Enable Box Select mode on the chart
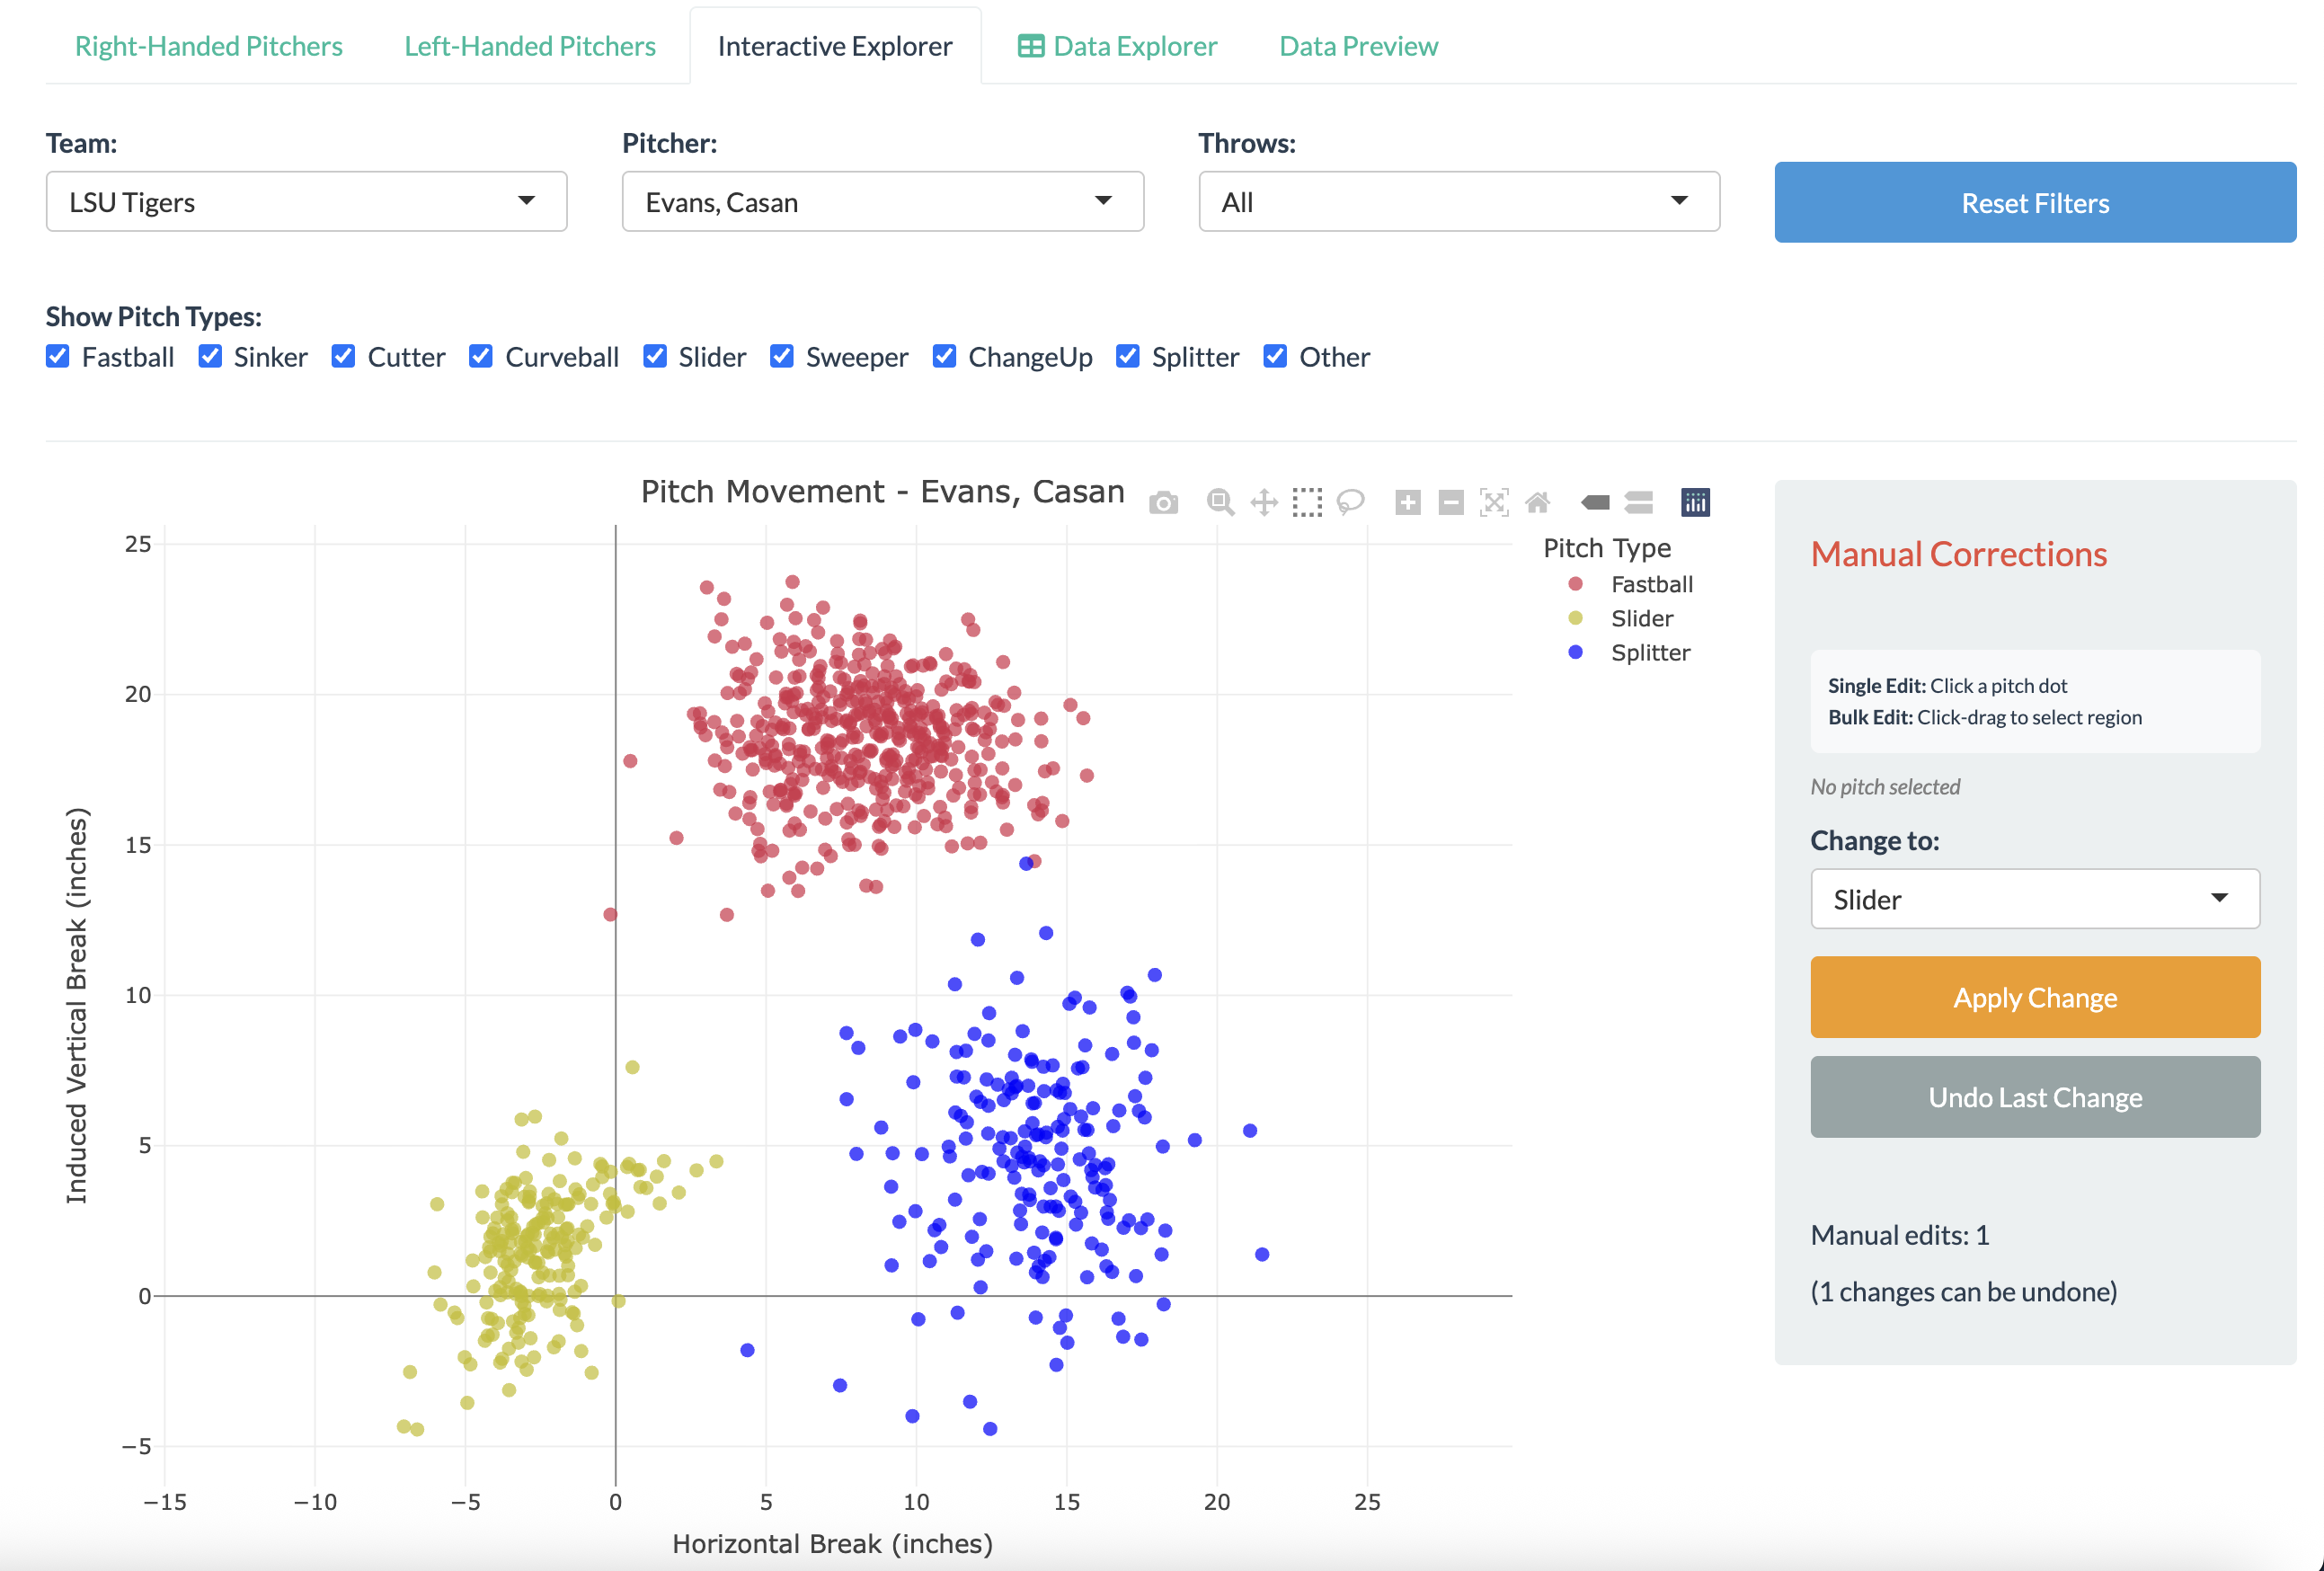The image size is (2324, 1571). click(x=1307, y=503)
